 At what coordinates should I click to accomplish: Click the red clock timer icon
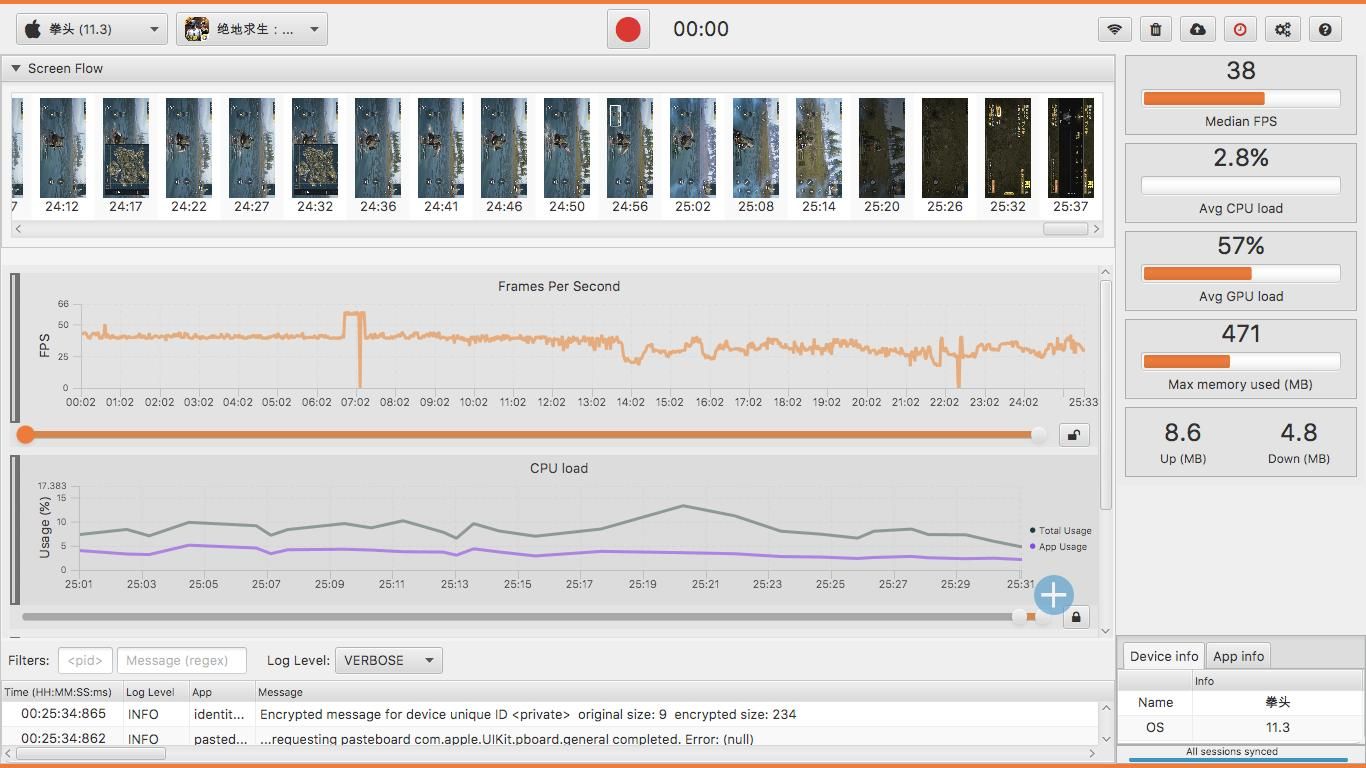1240,30
